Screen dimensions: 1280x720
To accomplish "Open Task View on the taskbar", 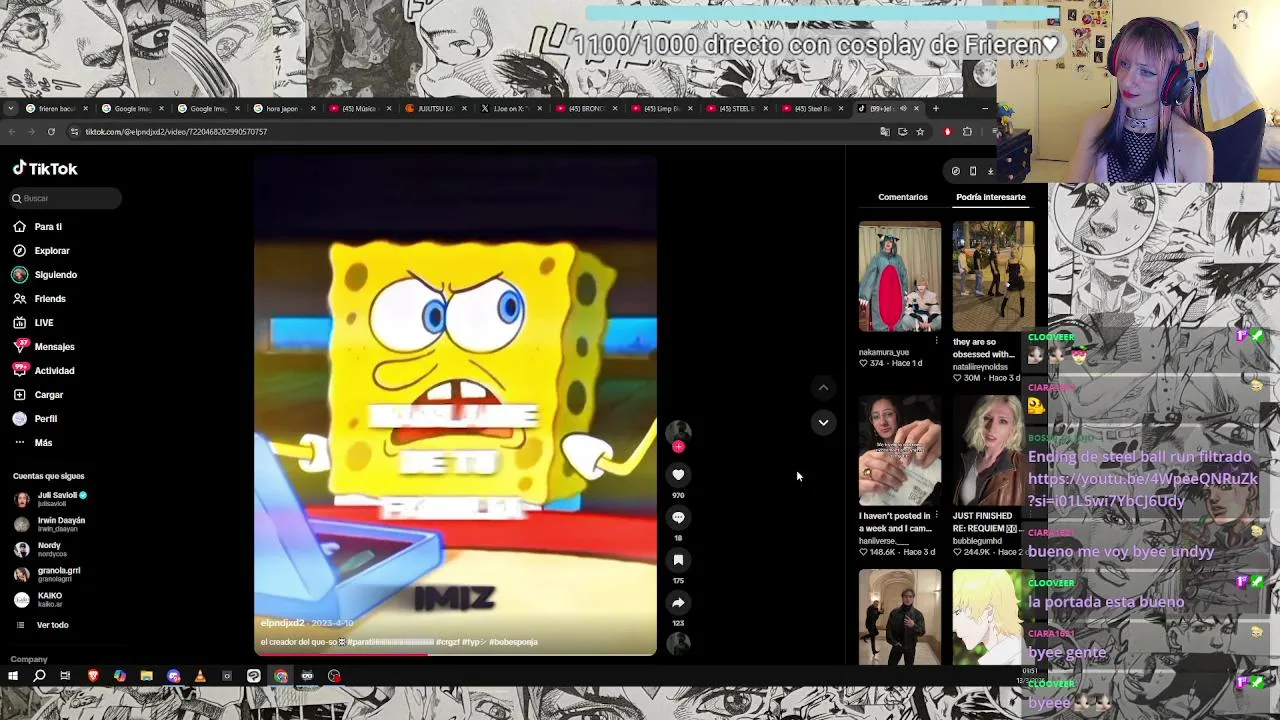I will [65, 677].
